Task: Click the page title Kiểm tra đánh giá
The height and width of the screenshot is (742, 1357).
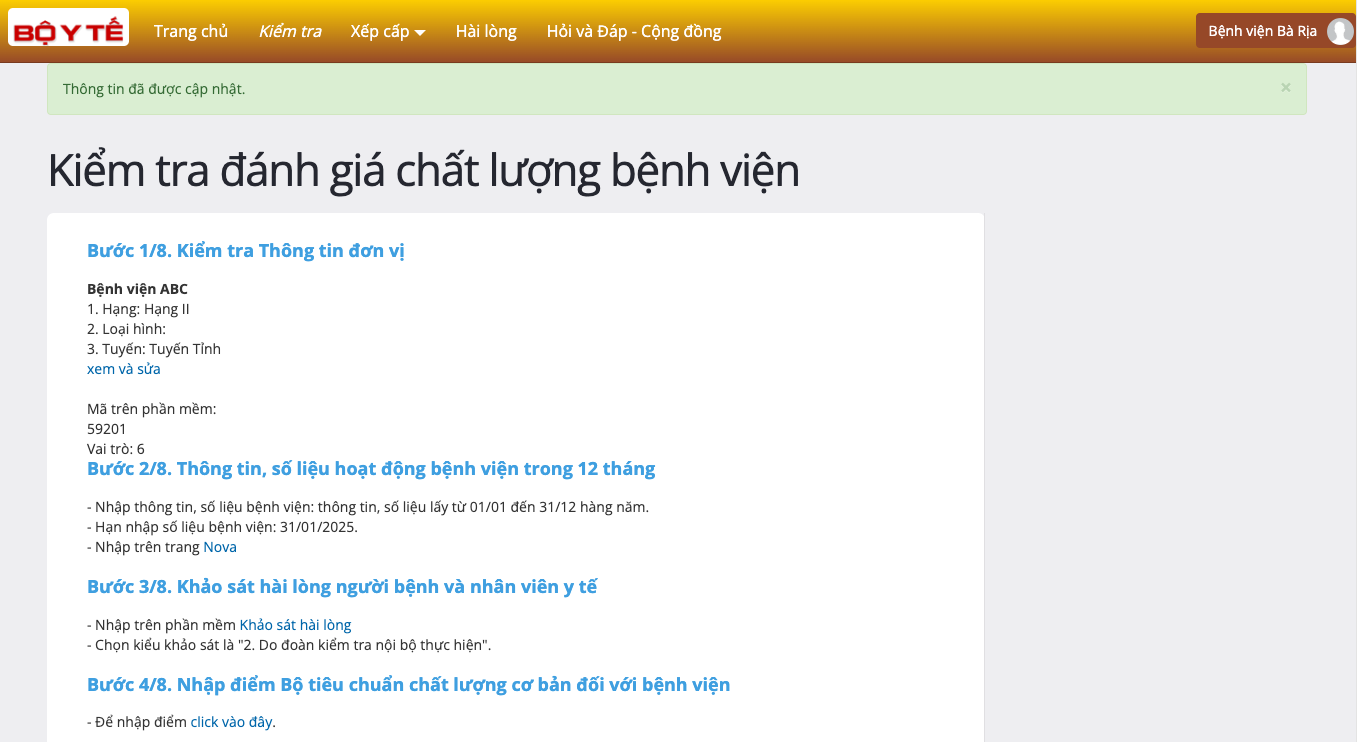Action: pyautogui.click(x=423, y=171)
